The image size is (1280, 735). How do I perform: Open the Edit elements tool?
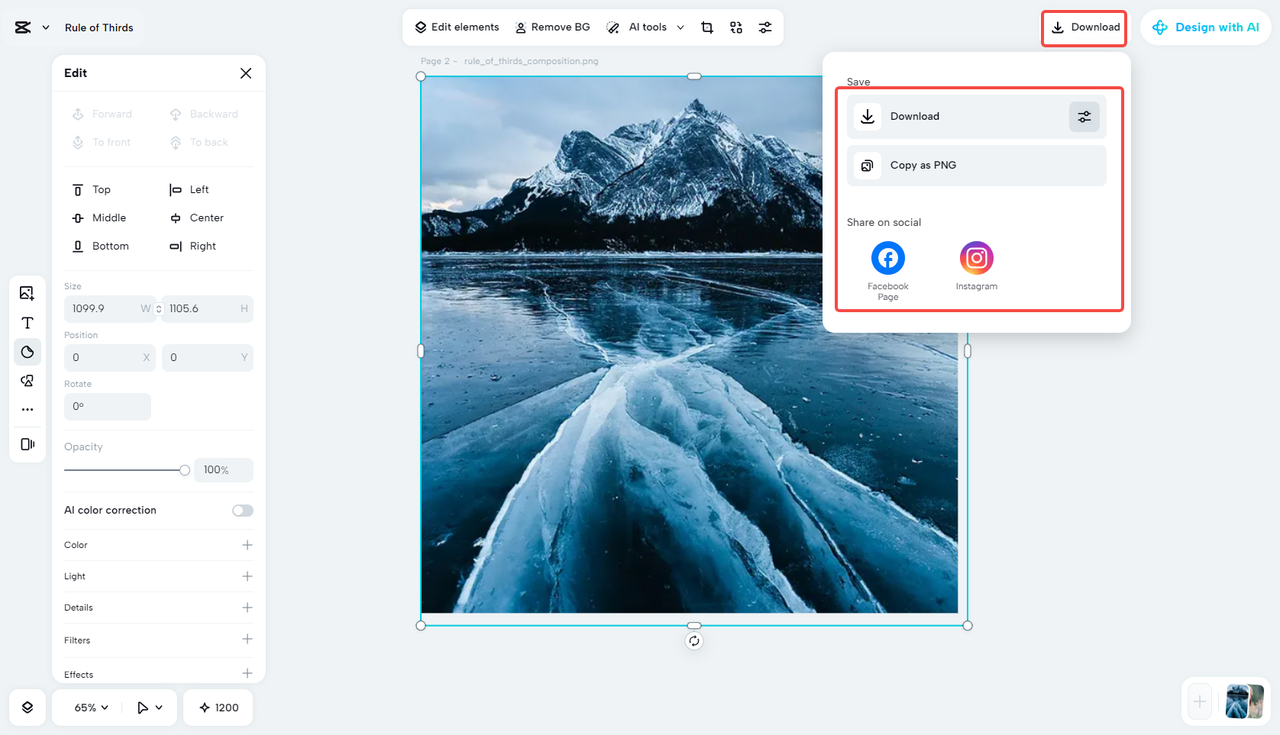tap(456, 27)
